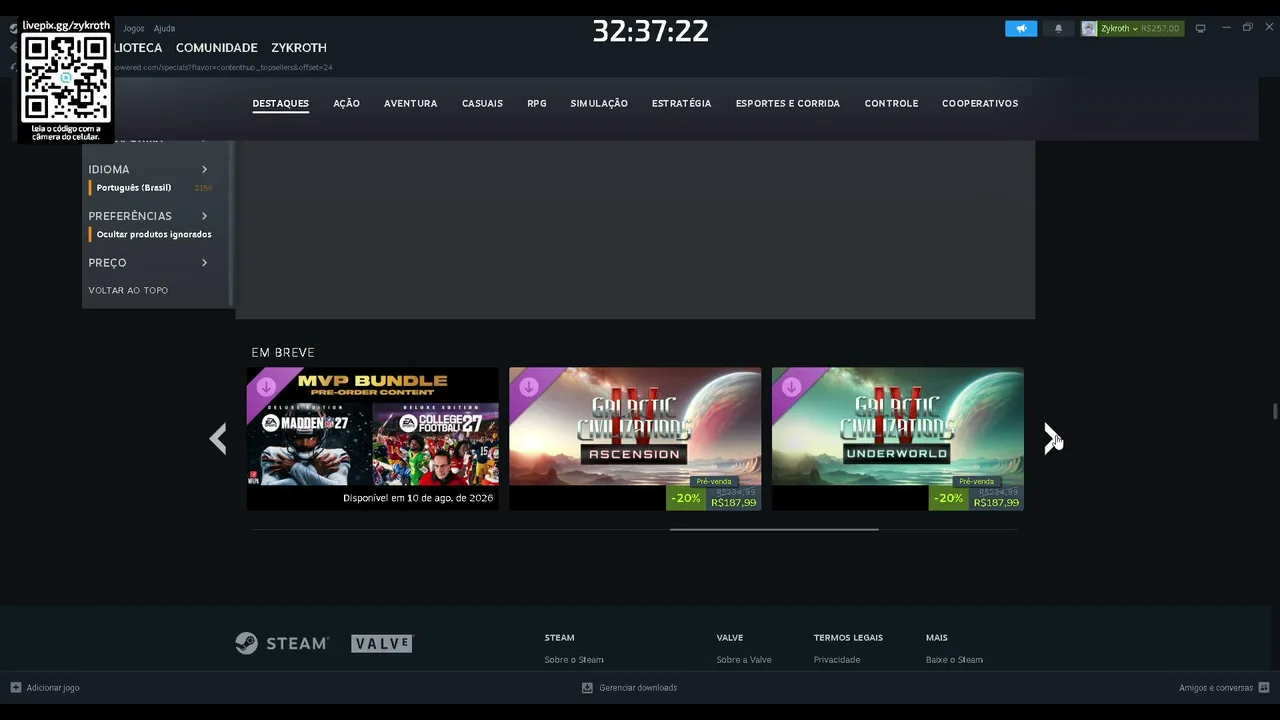Click the 'Disponível em 10 de ago. de 2026' text
This screenshot has width=1280, height=720.
(418, 498)
